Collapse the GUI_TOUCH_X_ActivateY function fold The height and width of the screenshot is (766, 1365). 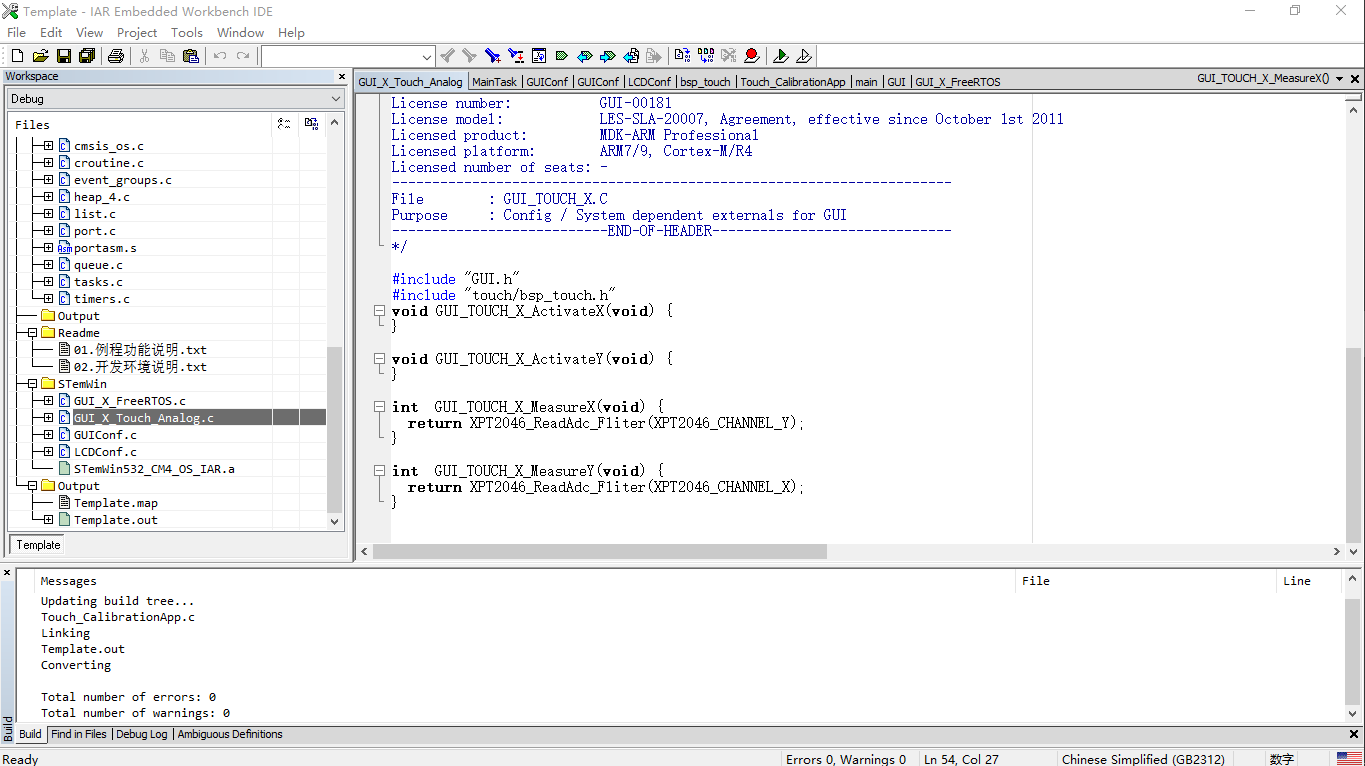point(379,359)
